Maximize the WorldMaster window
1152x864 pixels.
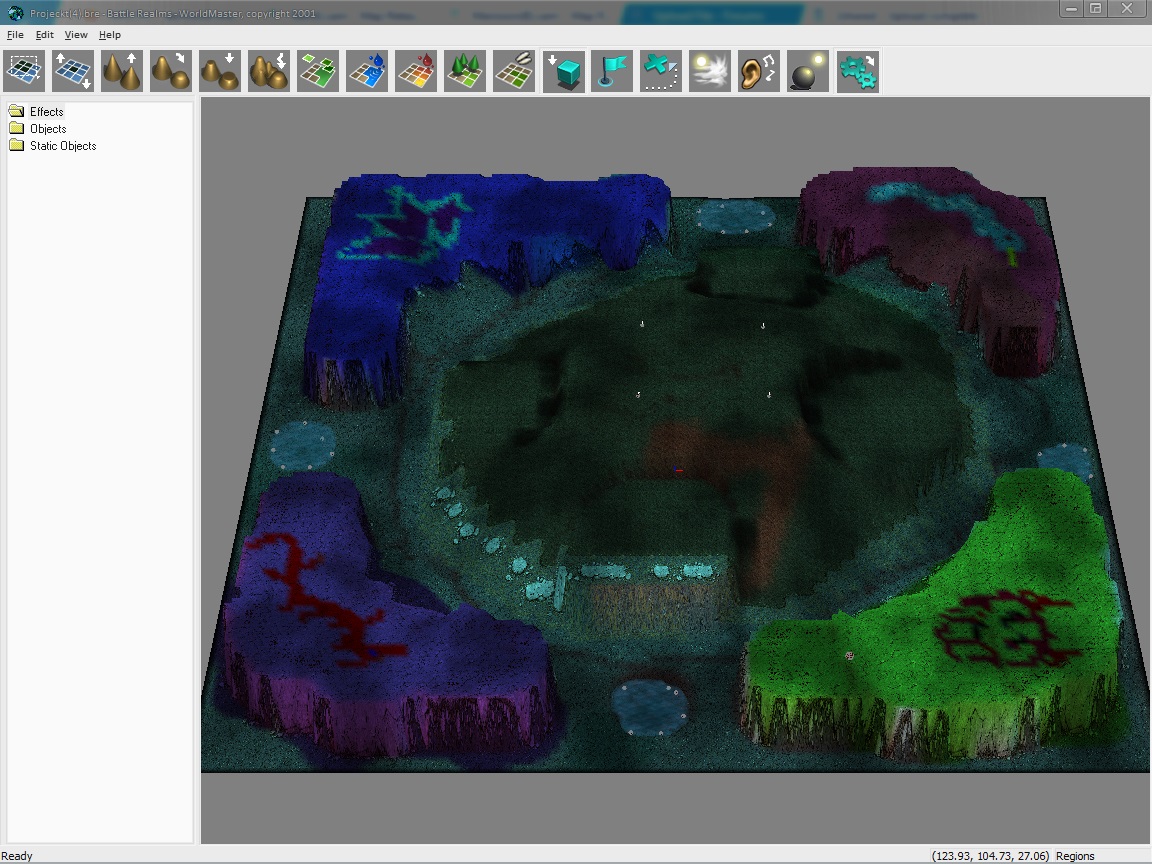[x=1095, y=8]
